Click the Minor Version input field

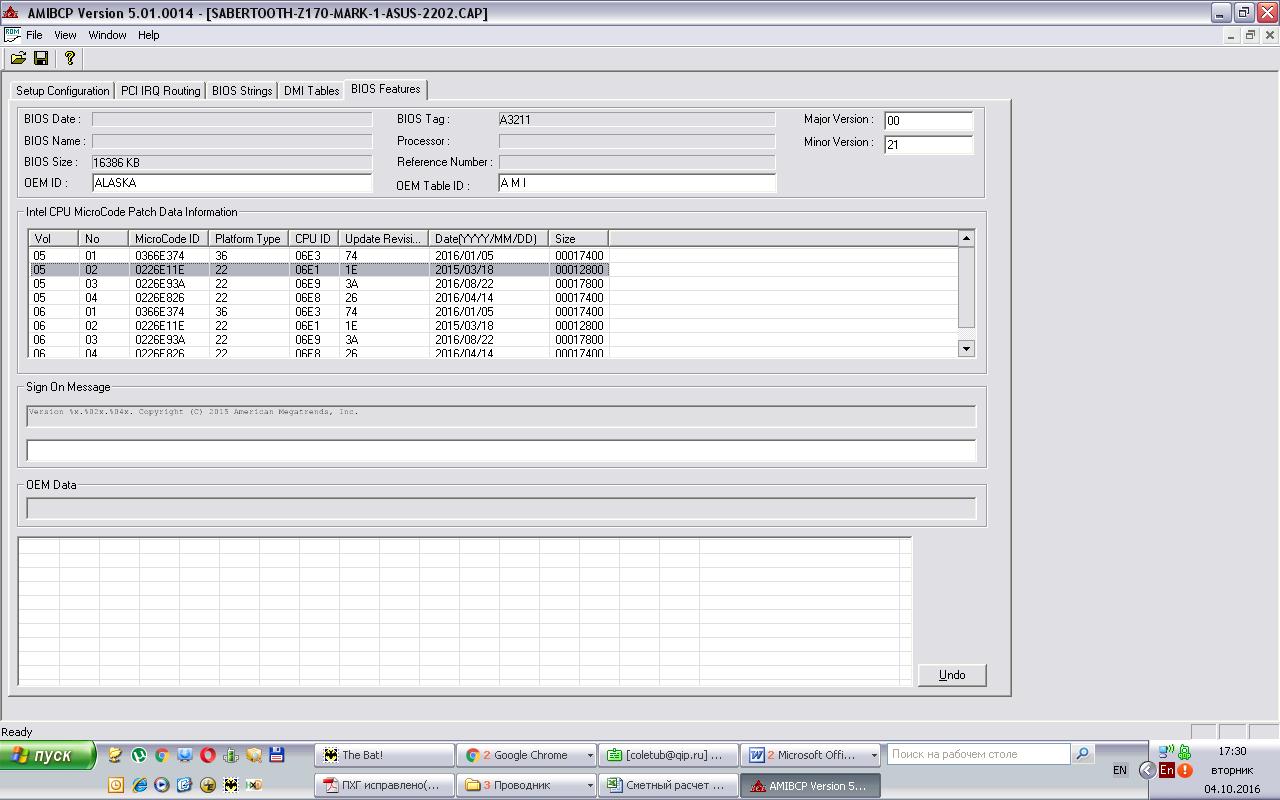[x=929, y=145]
